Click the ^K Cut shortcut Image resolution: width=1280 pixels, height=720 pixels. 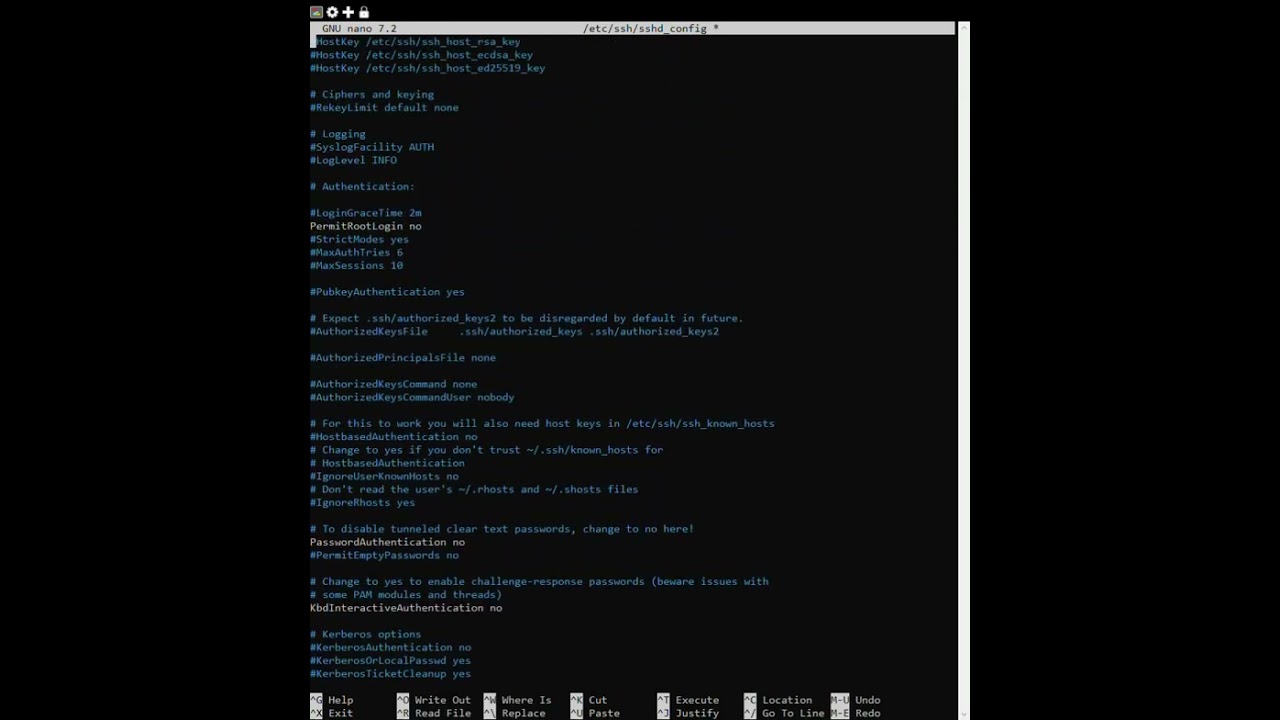588,700
